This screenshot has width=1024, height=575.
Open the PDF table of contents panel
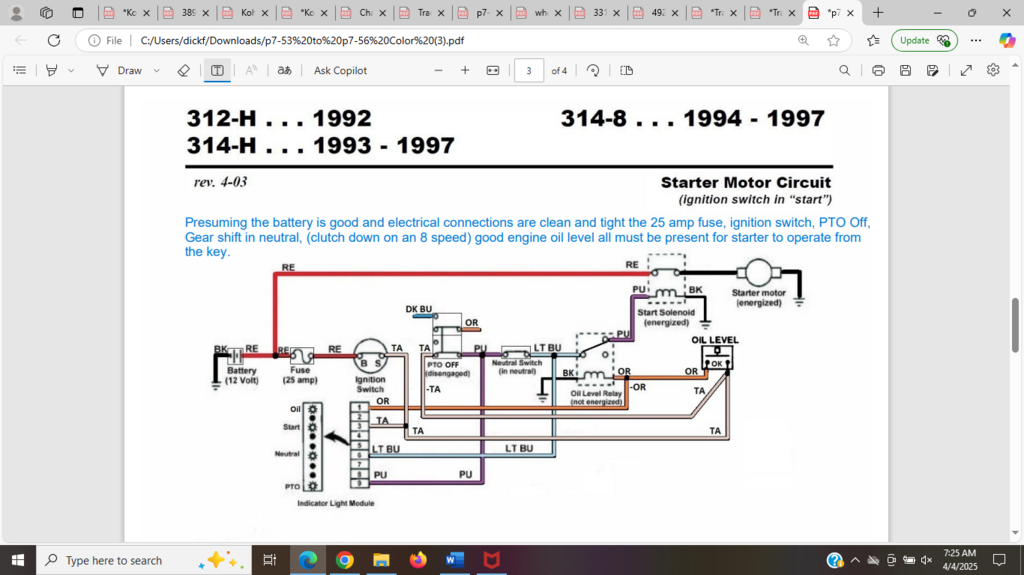pos(19,70)
